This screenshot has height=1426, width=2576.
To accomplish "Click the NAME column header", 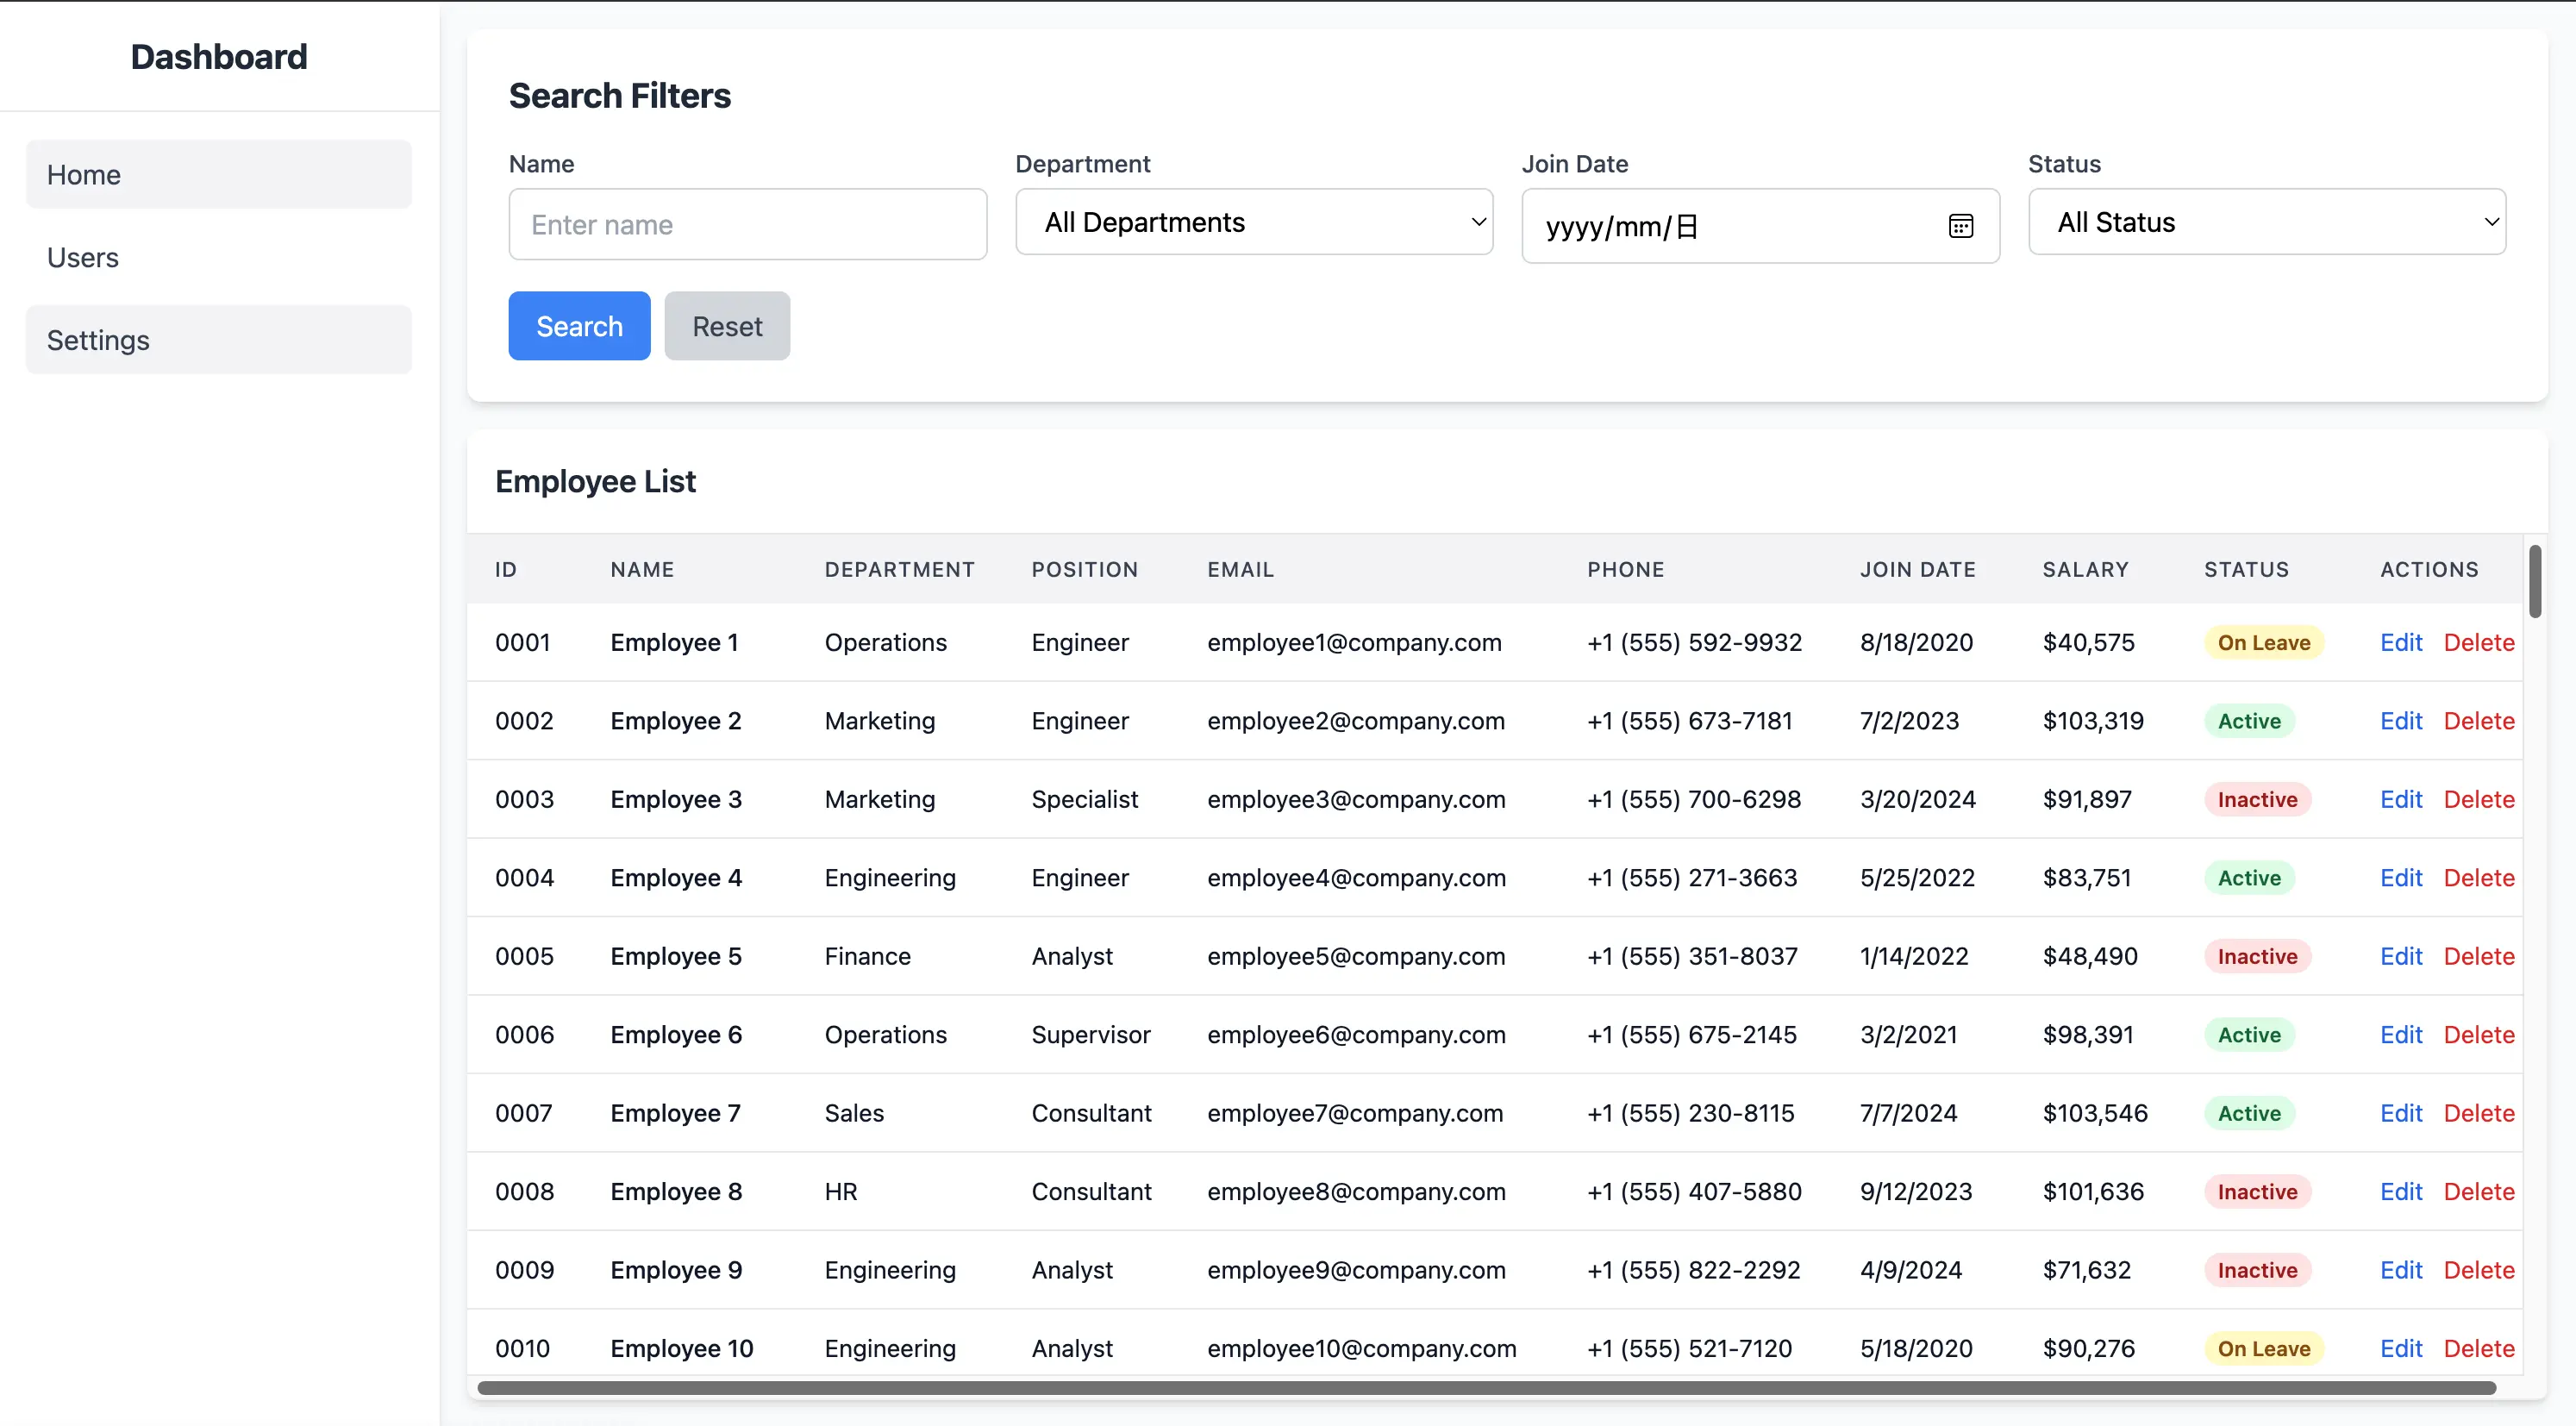I will [x=642, y=569].
